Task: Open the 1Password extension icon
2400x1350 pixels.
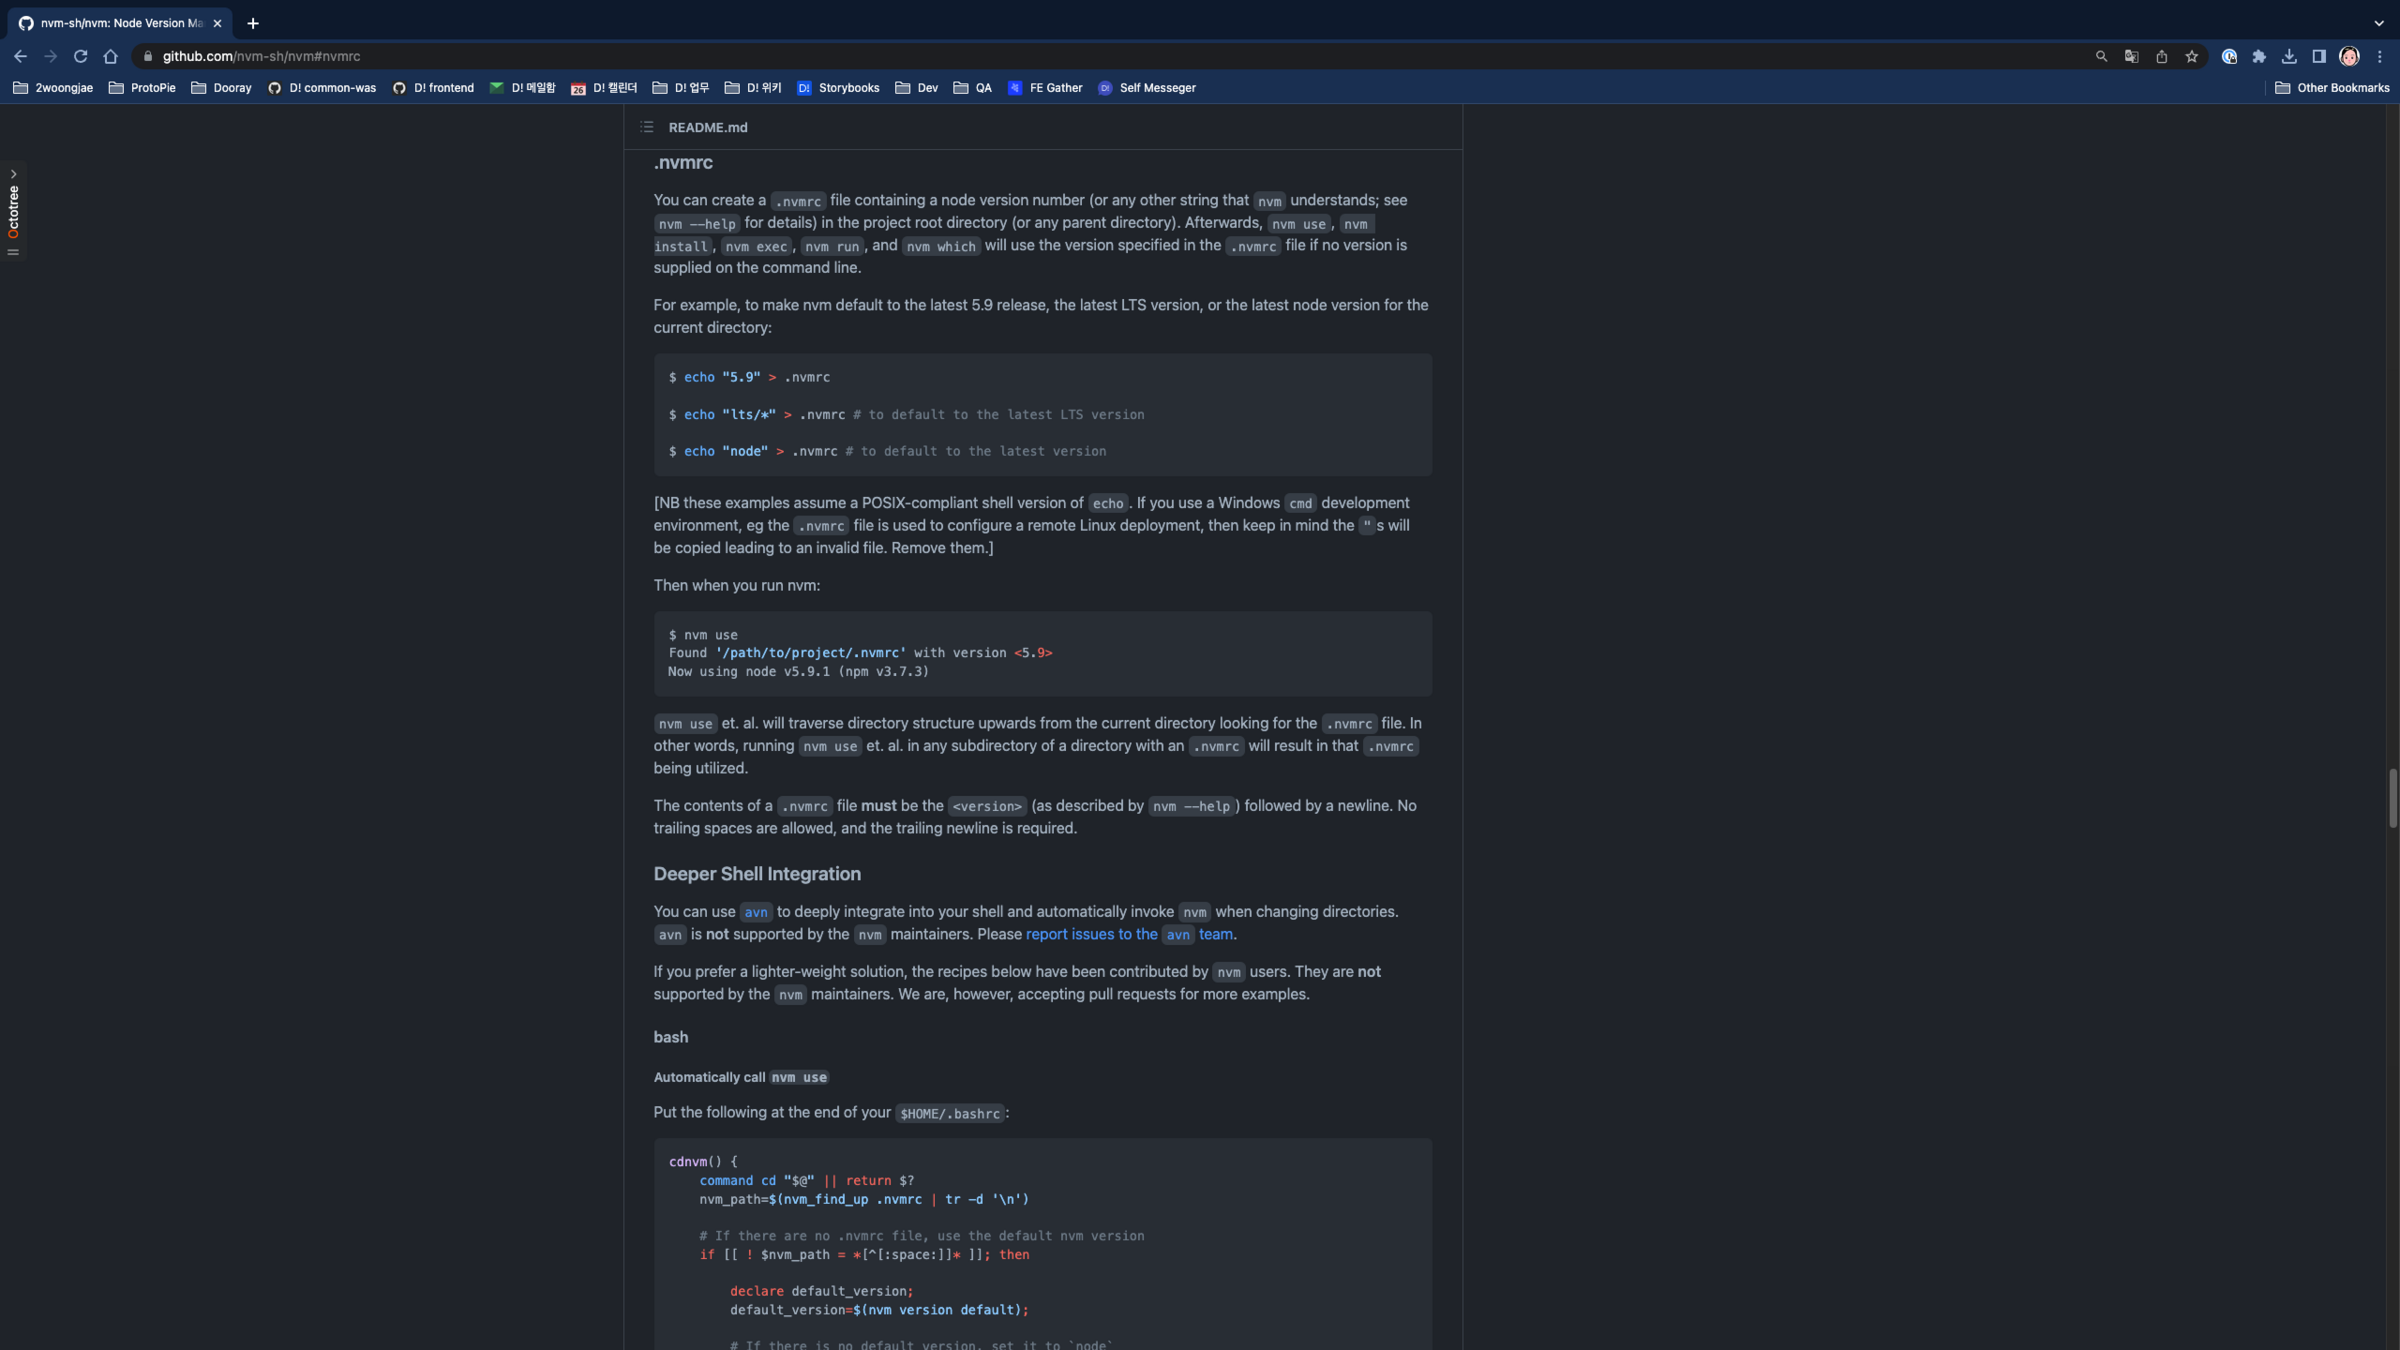Action: (x=2229, y=56)
